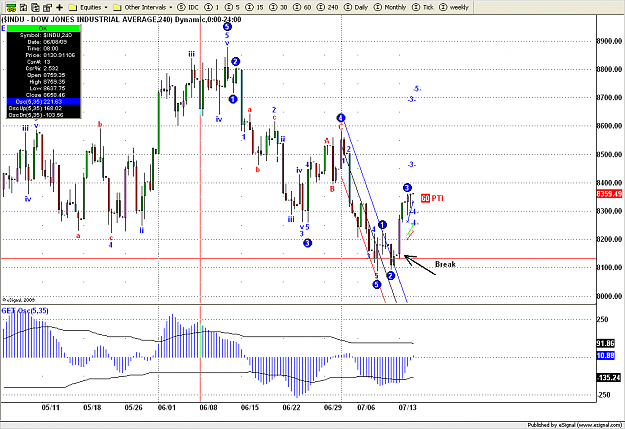
Task: Click the fourth toolbar icon left of the plus
Action: tap(47, 7)
